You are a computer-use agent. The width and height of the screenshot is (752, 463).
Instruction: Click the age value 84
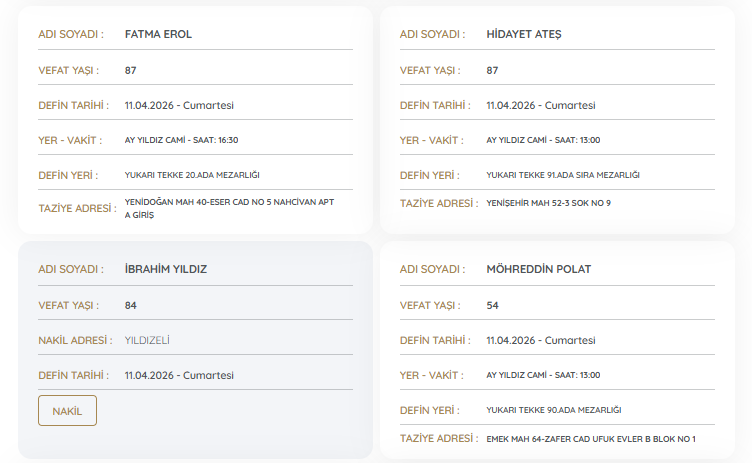[x=131, y=305]
